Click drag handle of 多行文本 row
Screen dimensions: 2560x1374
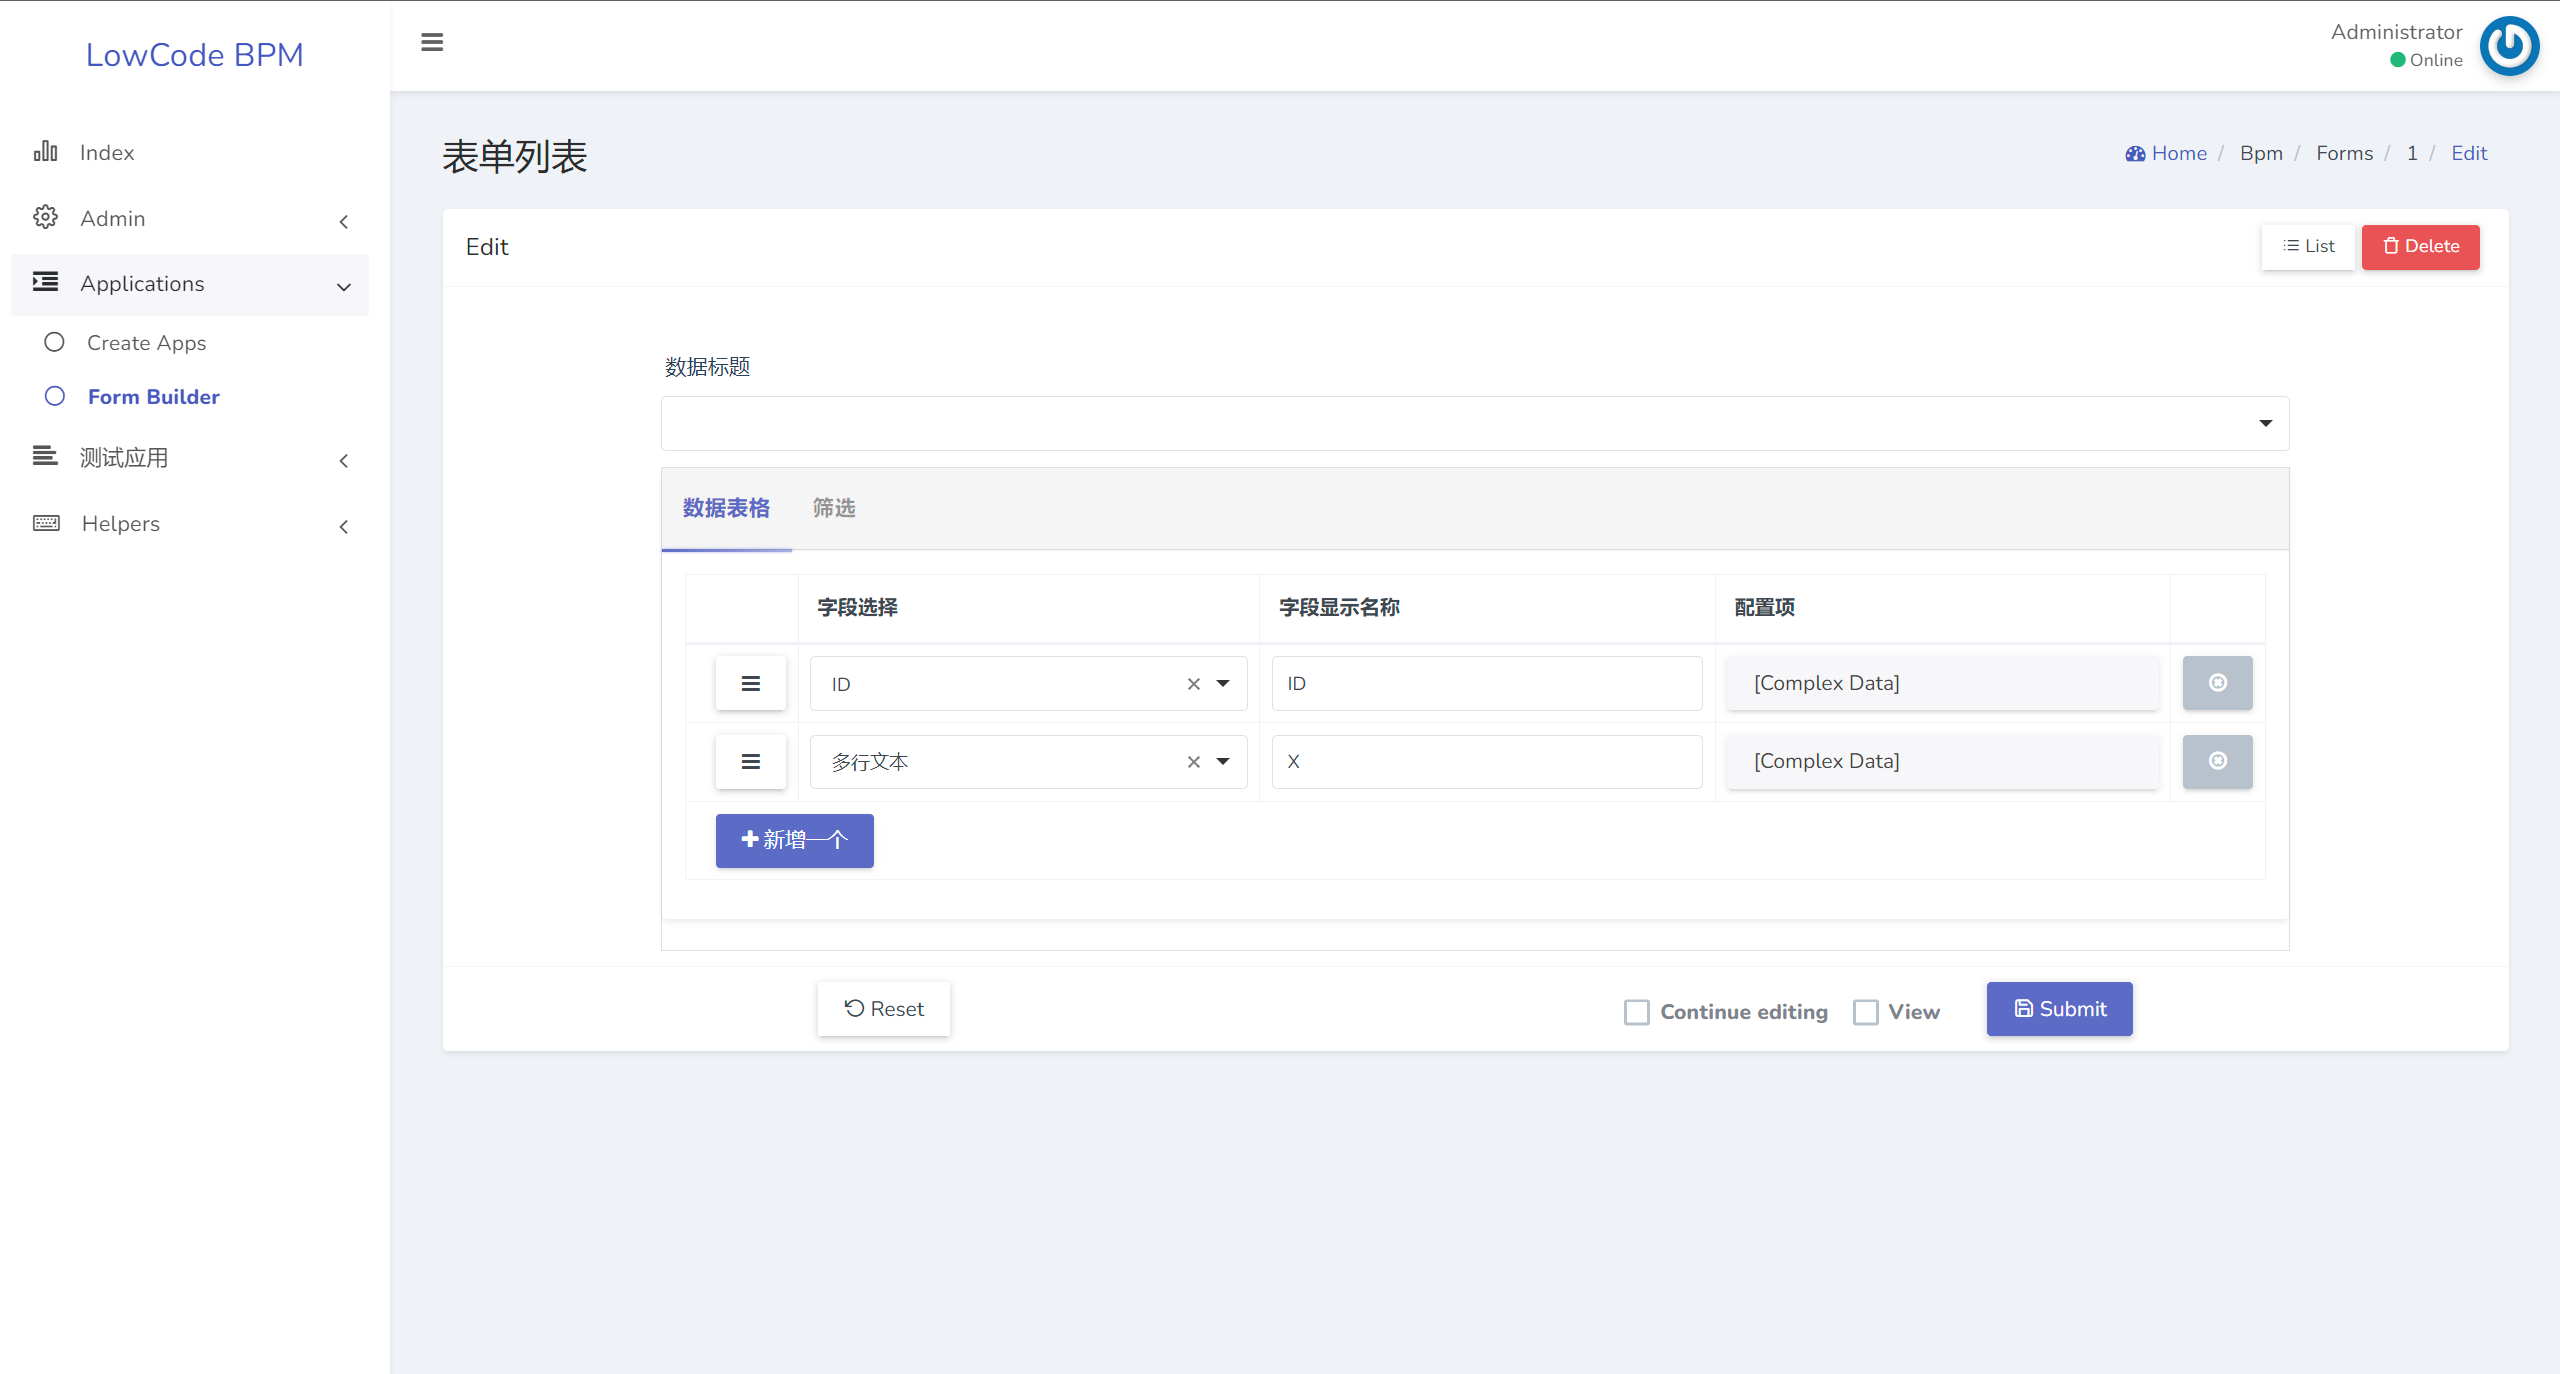pos(750,762)
